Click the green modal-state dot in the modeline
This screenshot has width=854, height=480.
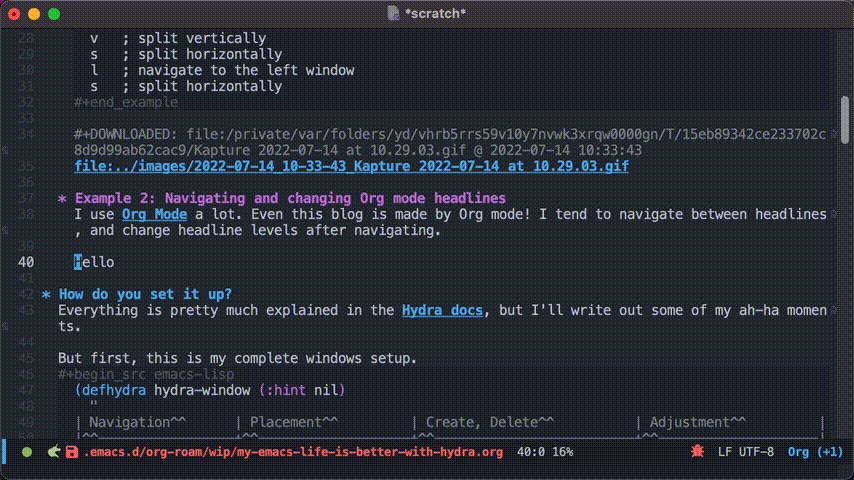27,452
